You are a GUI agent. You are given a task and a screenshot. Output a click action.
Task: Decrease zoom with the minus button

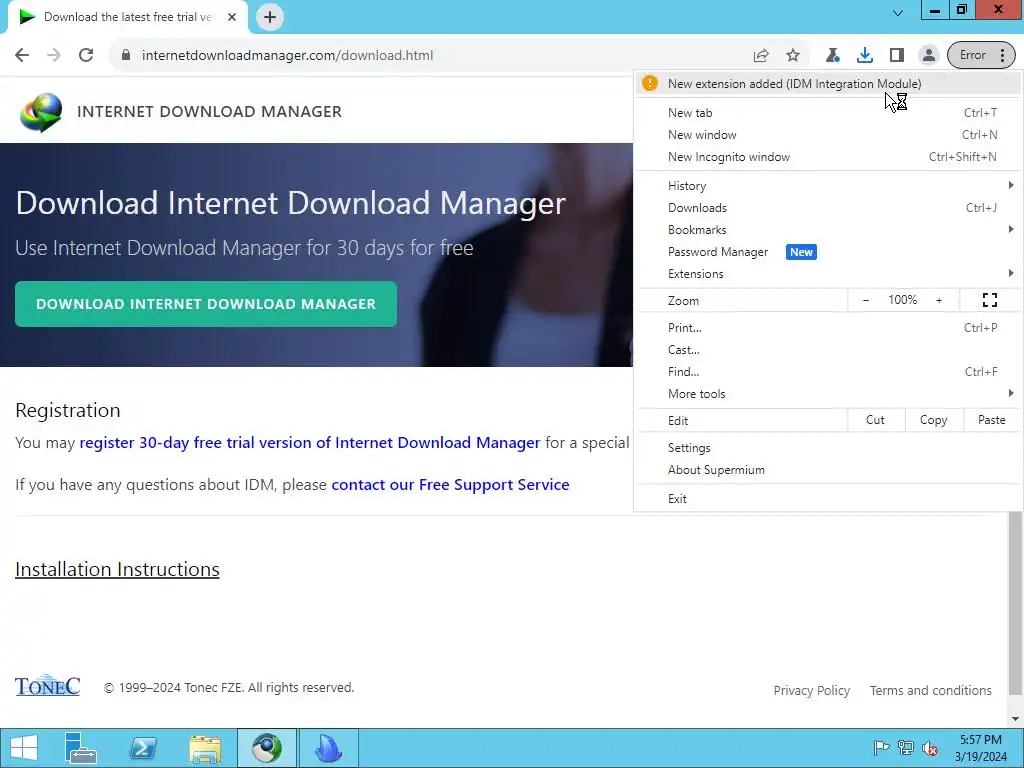click(x=866, y=300)
